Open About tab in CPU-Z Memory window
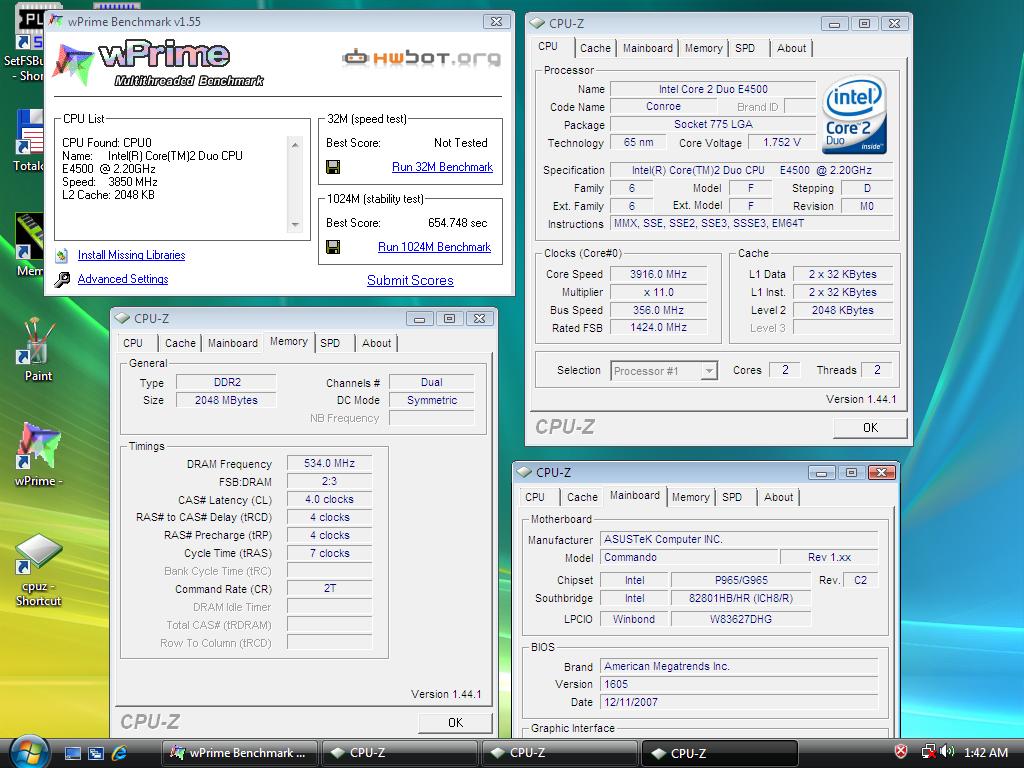 [x=376, y=344]
